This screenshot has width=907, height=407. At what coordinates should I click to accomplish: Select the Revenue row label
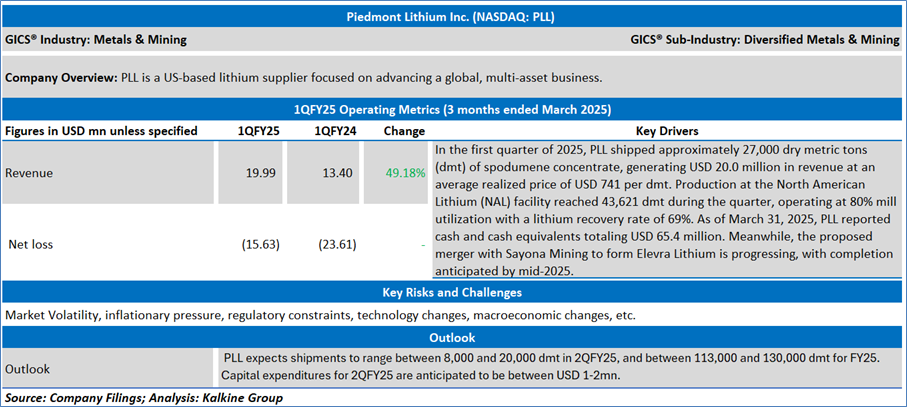[x=29, y=173]
